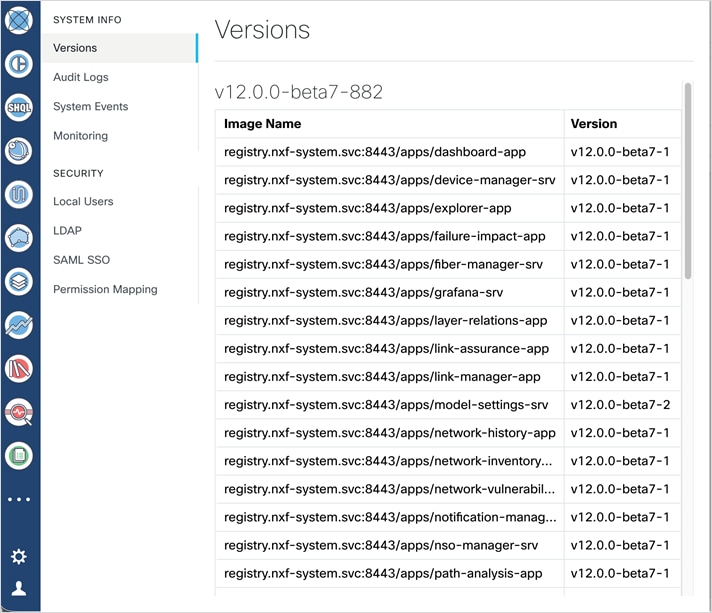Select the network-history-app image name
The width and height of the screenshot is (712, 613).
(x=390, y=433)
